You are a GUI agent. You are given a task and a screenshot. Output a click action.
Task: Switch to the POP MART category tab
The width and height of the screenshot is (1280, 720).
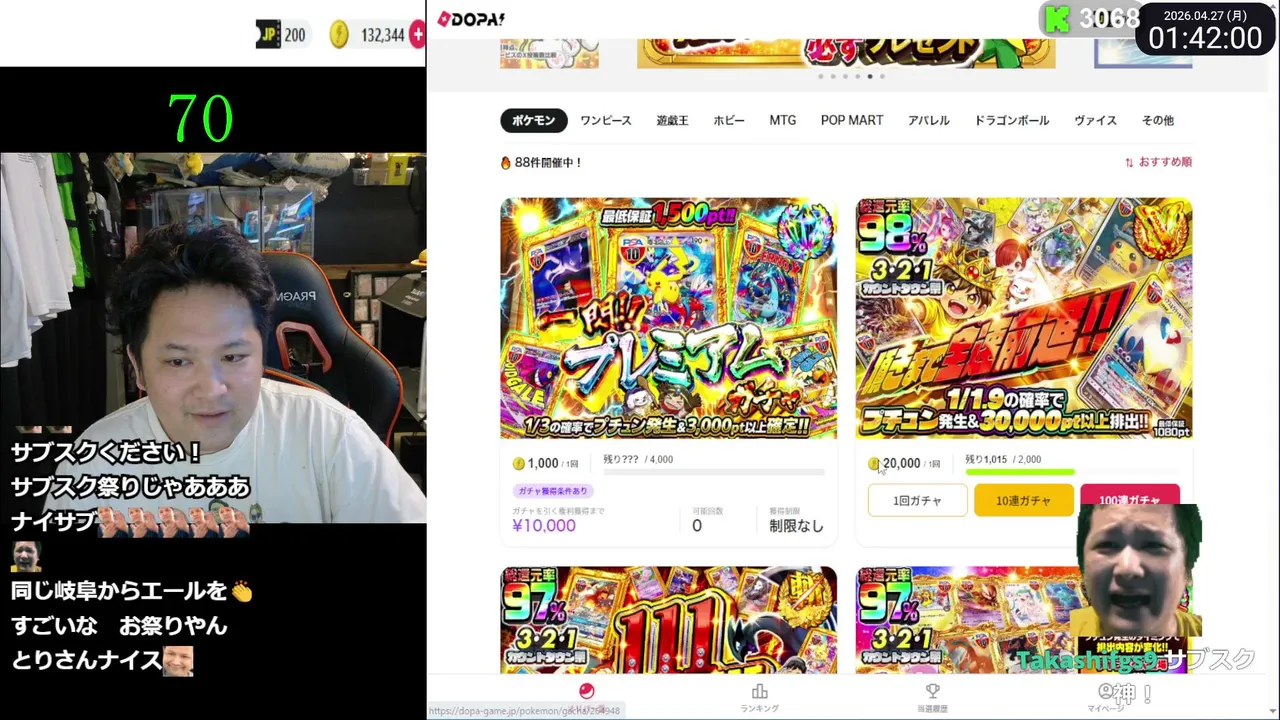coord(852,120)
